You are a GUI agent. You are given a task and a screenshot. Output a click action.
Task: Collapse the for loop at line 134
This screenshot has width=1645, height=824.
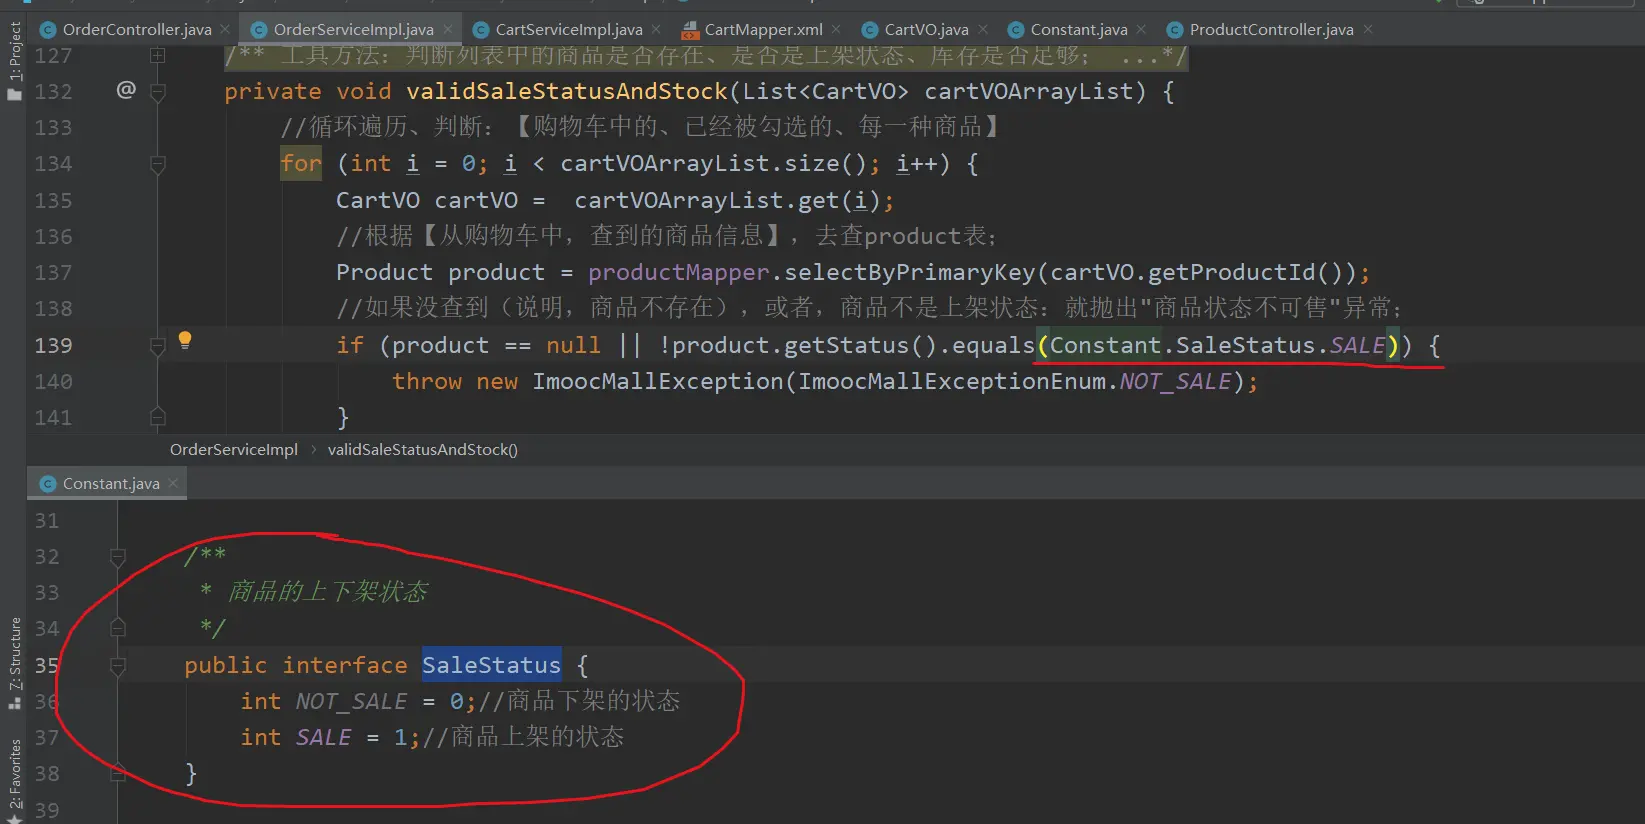click(x=157, y=164)
